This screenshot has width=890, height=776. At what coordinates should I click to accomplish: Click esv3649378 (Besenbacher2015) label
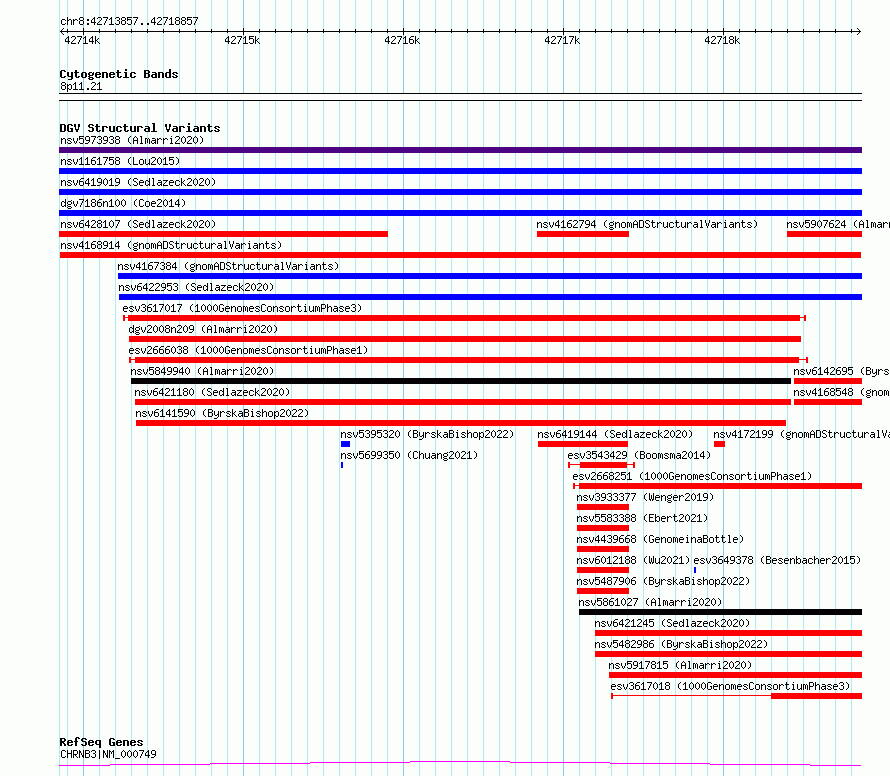click(777, 560)
